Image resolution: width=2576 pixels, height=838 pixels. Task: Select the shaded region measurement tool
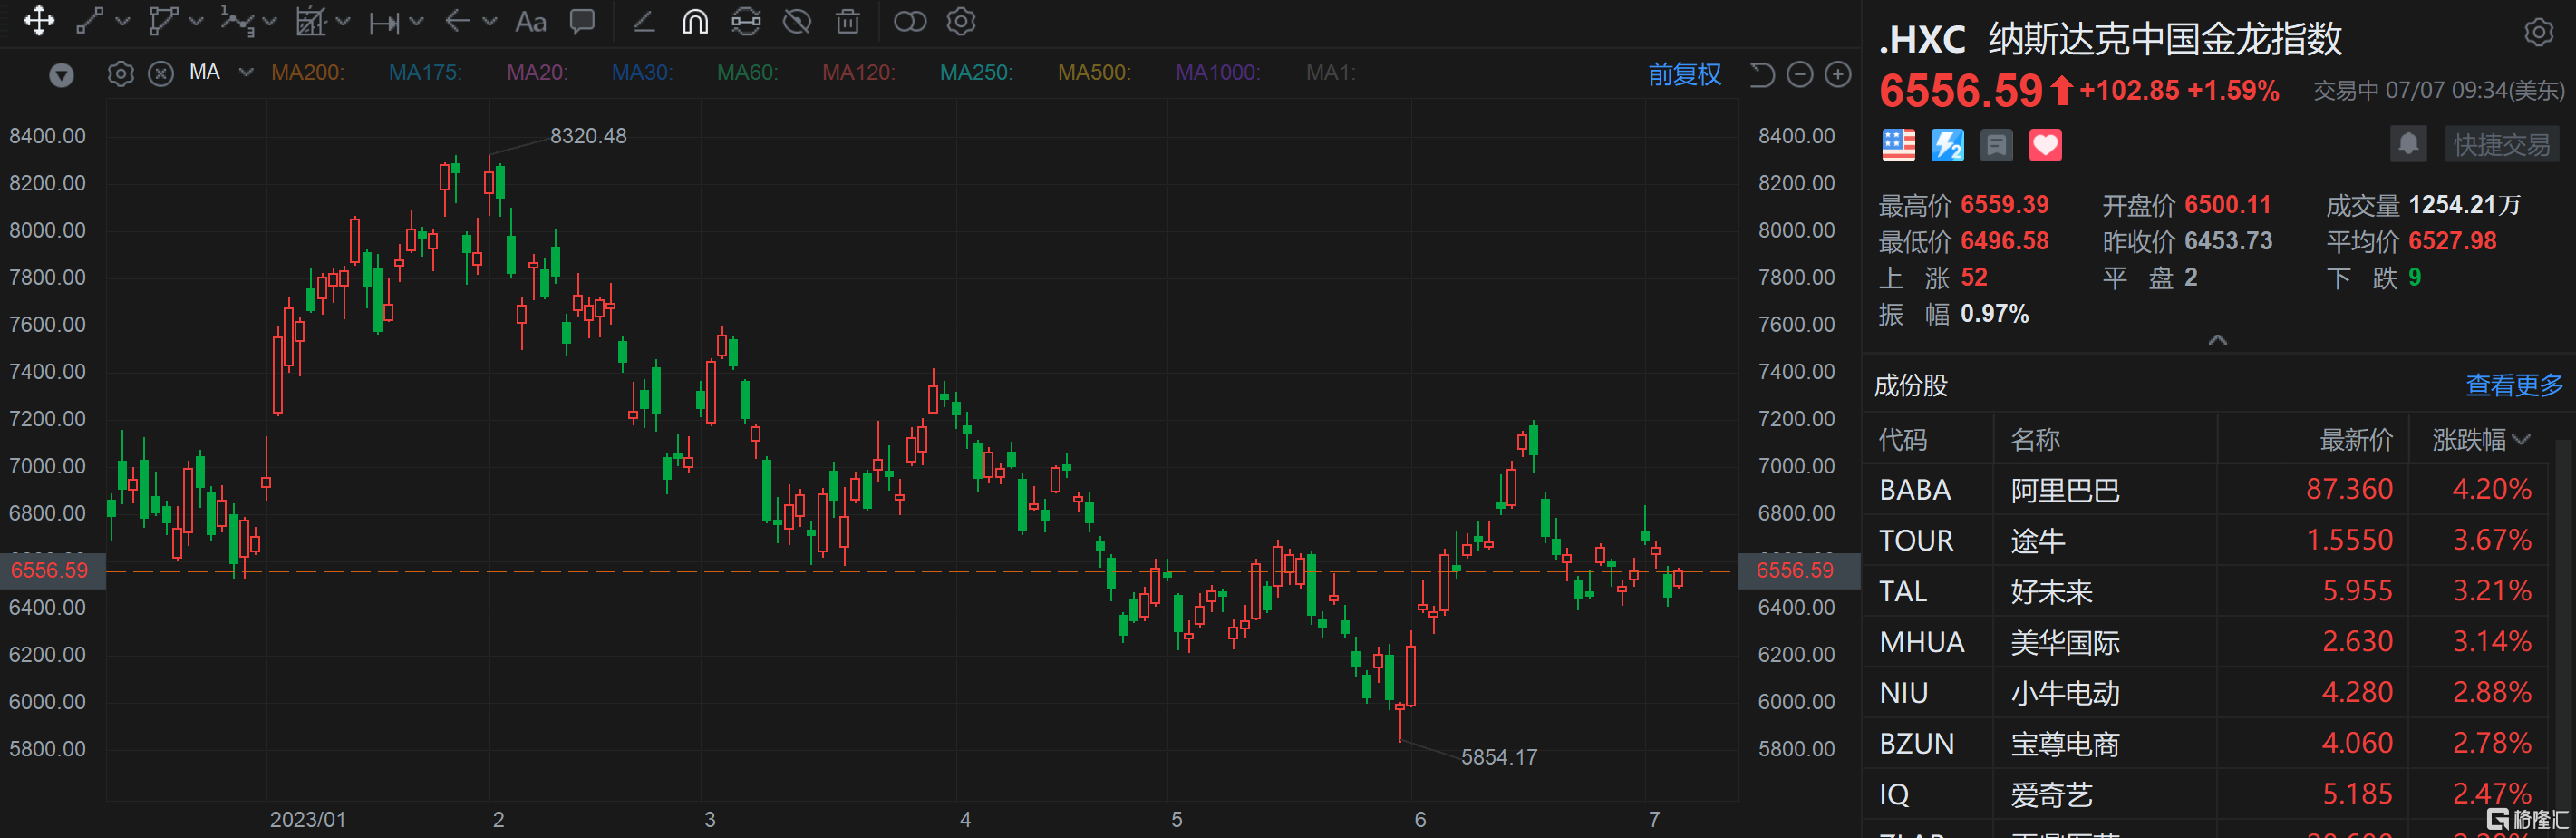pyautogui.click(x=311, y=21)
